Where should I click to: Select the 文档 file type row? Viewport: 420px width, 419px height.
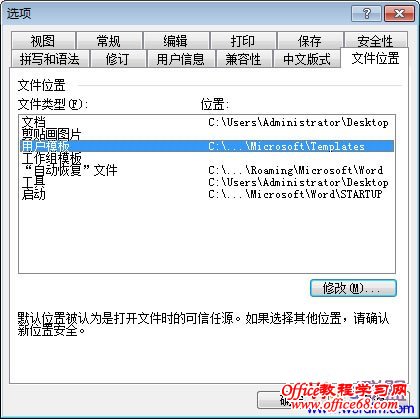(x=207, y=122)
